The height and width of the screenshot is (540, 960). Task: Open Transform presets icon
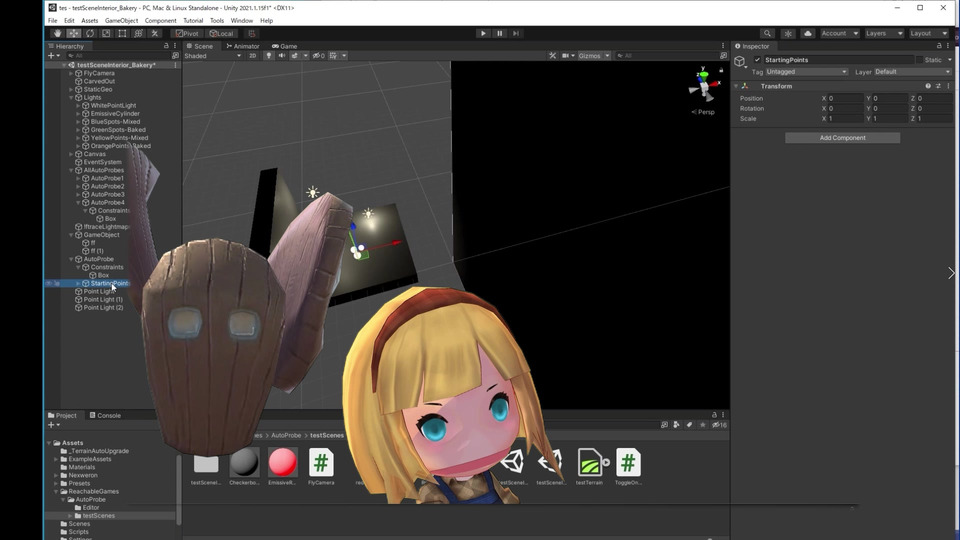tap(938, 86)
